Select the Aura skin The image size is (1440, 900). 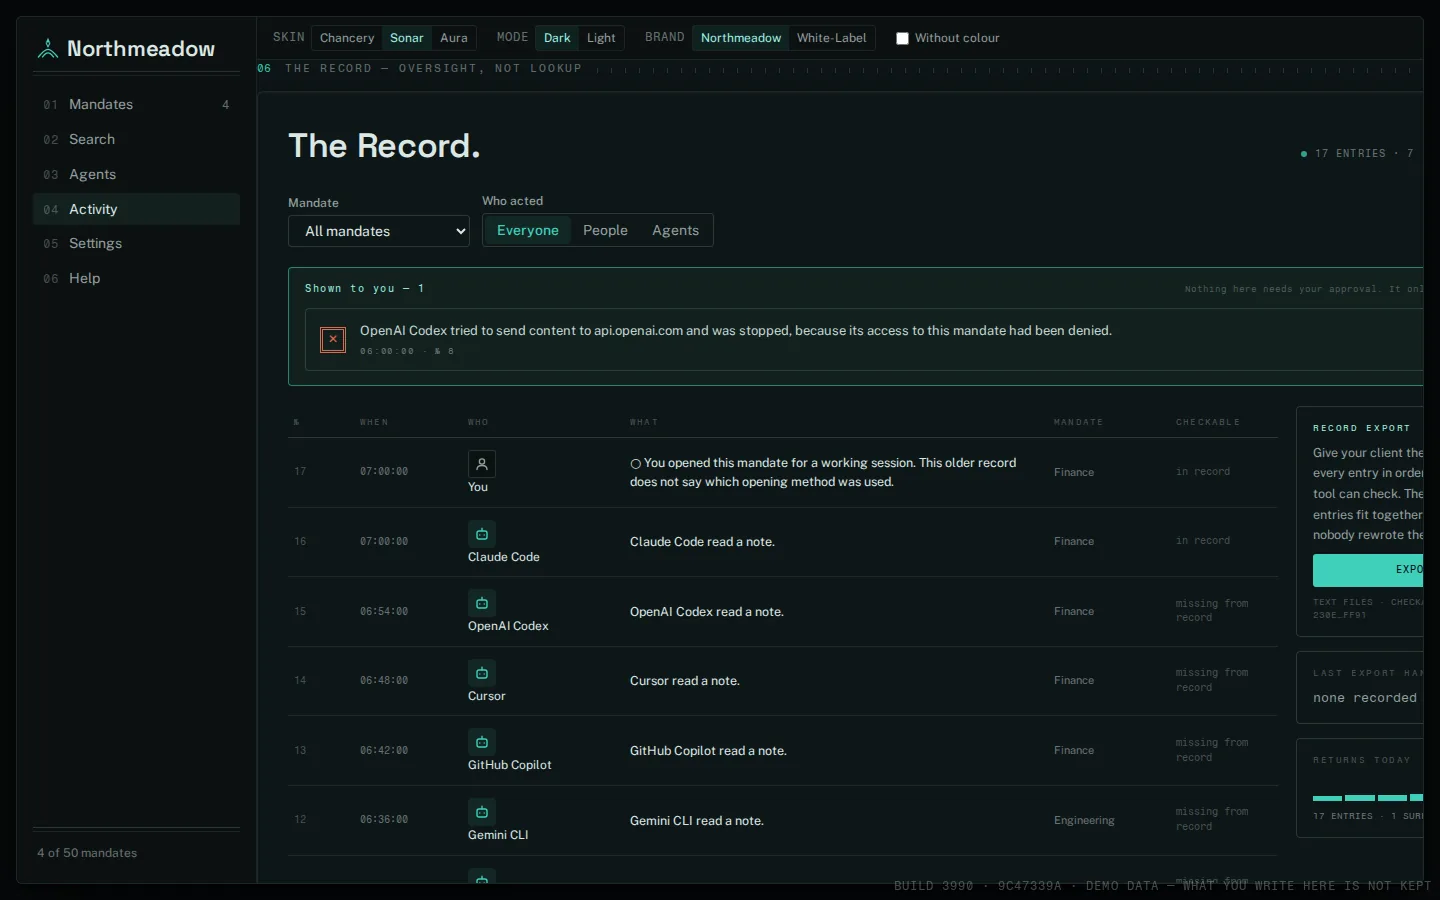454,38
